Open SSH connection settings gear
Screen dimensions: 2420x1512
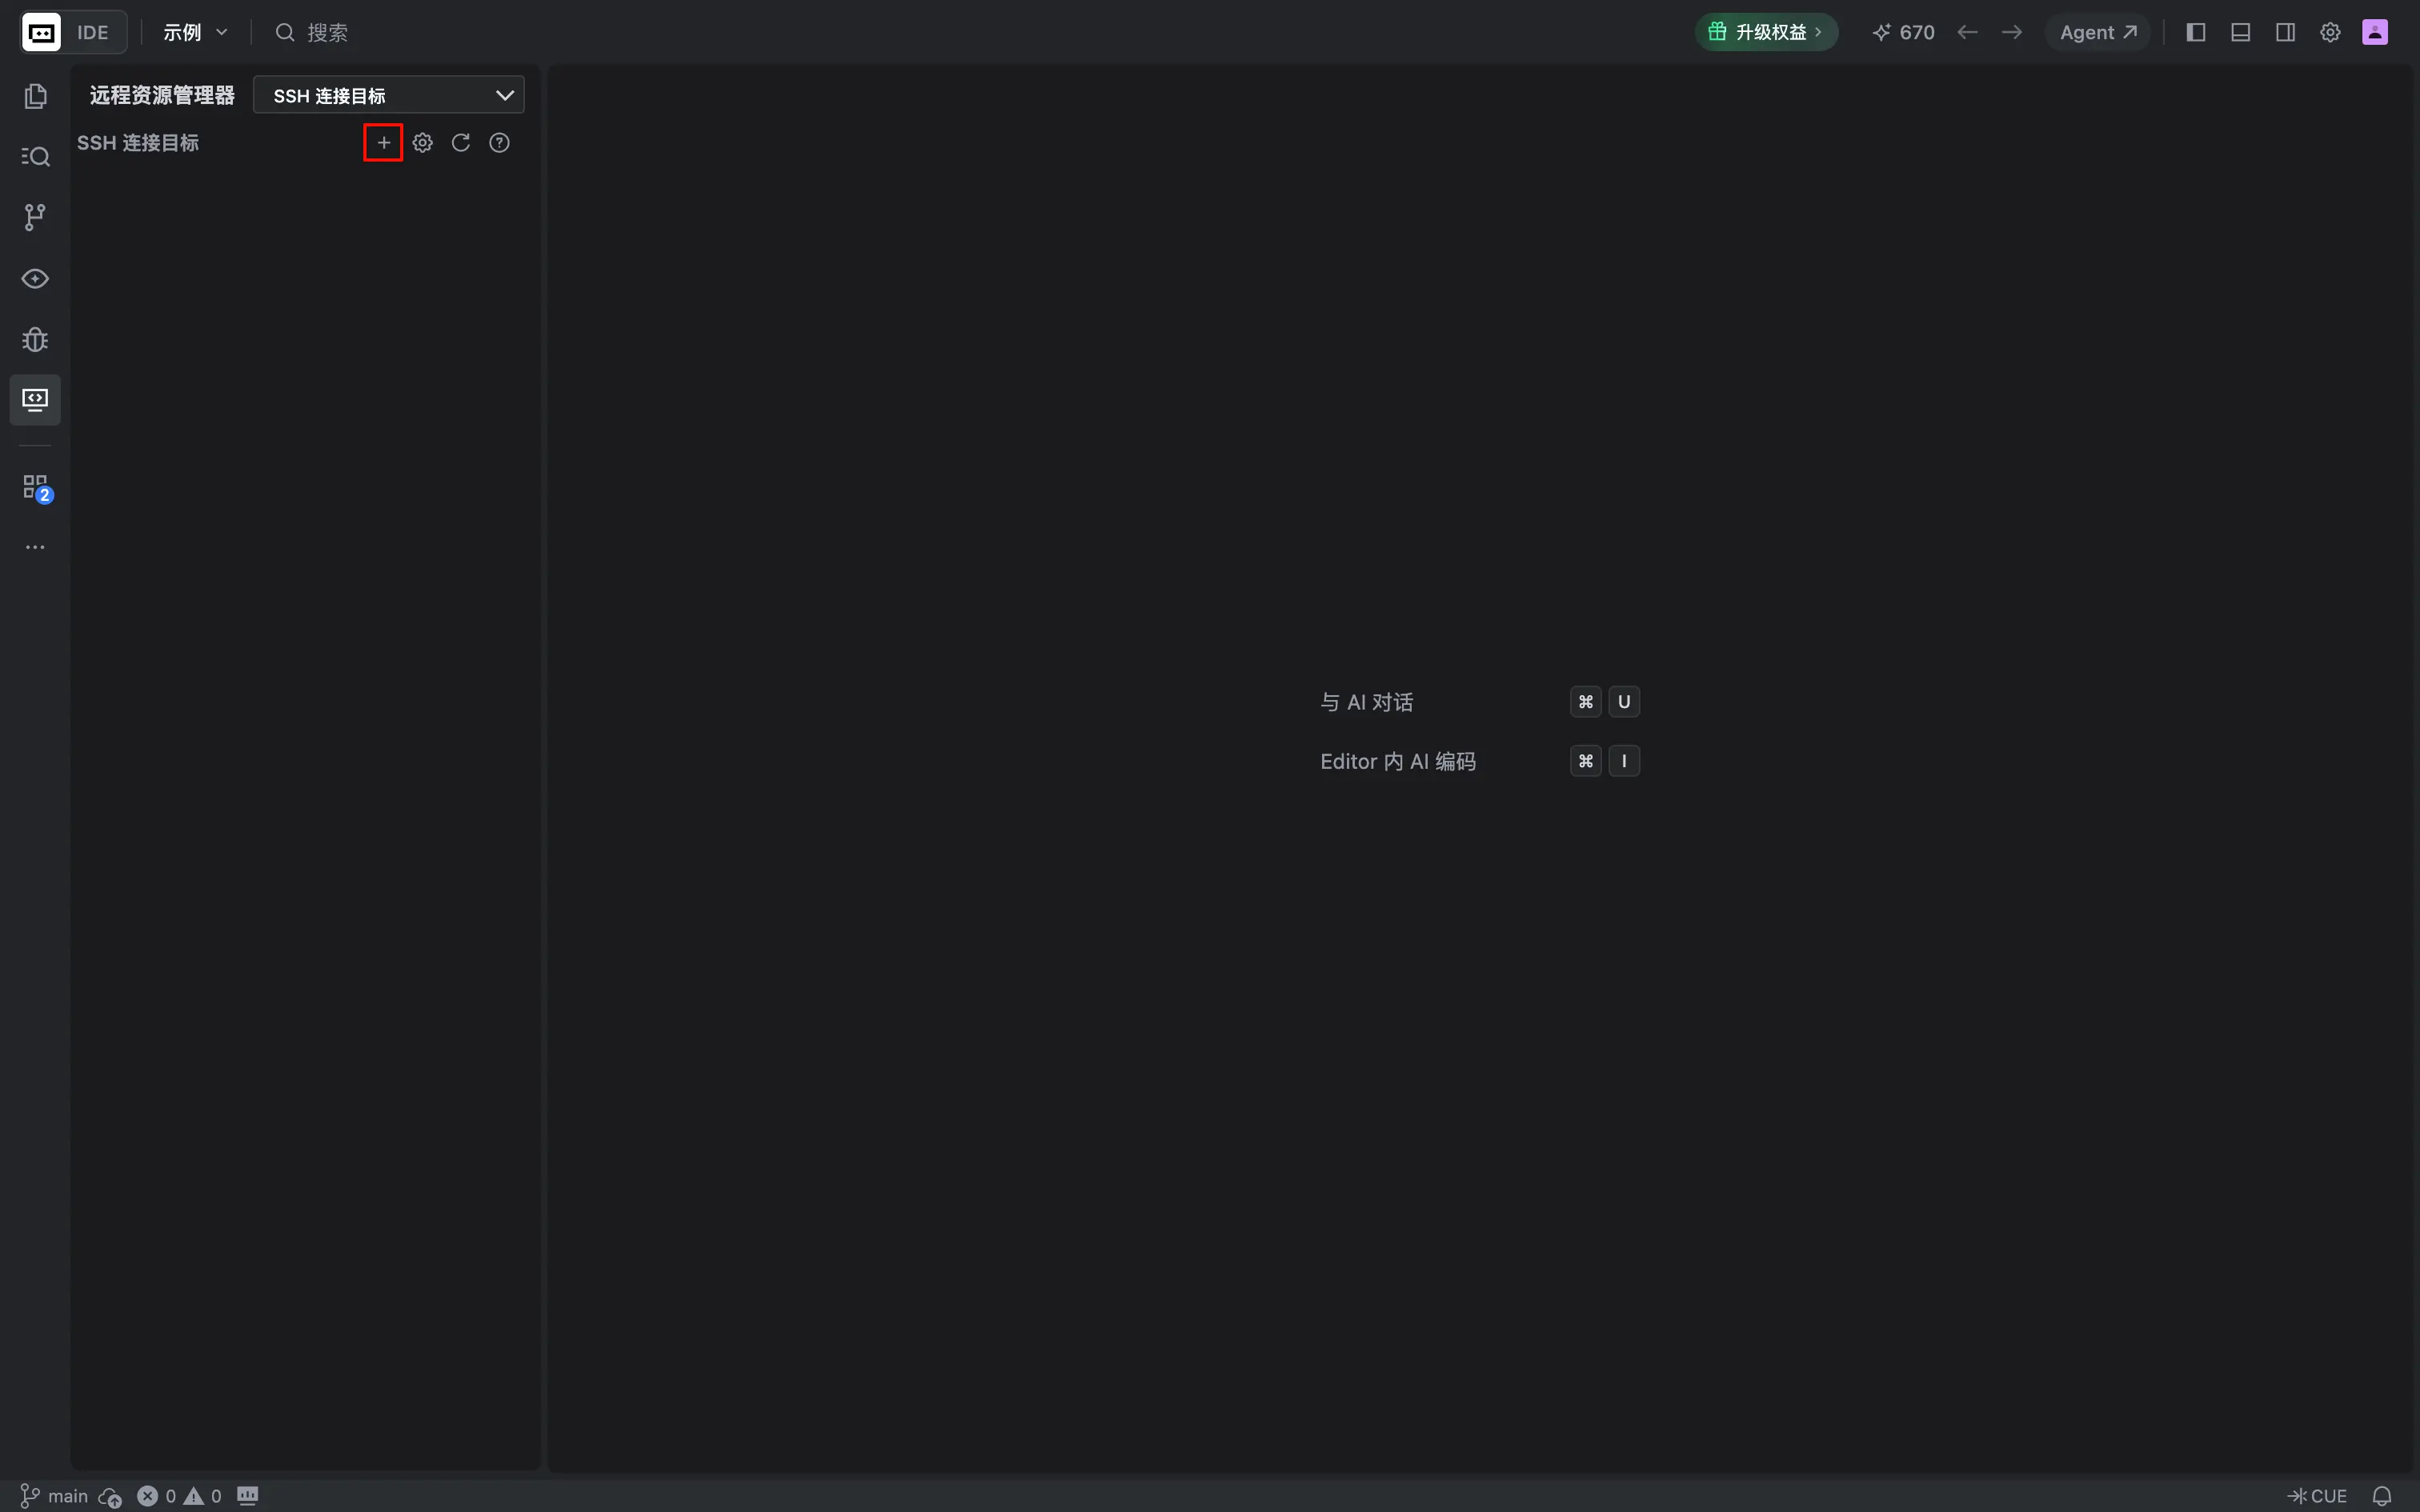point(422,143)
